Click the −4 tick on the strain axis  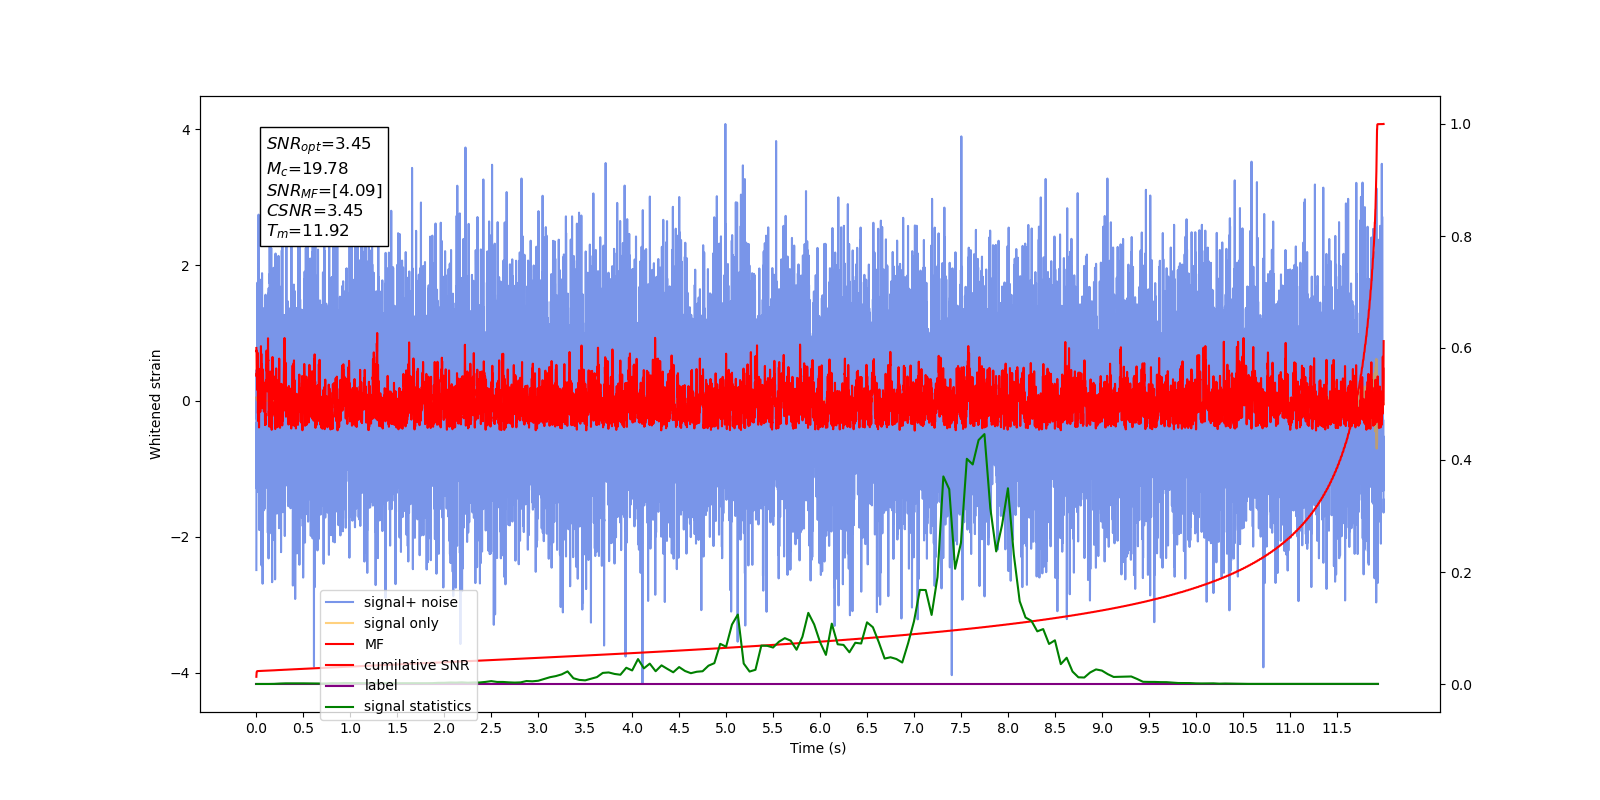(x=182, y=674)
